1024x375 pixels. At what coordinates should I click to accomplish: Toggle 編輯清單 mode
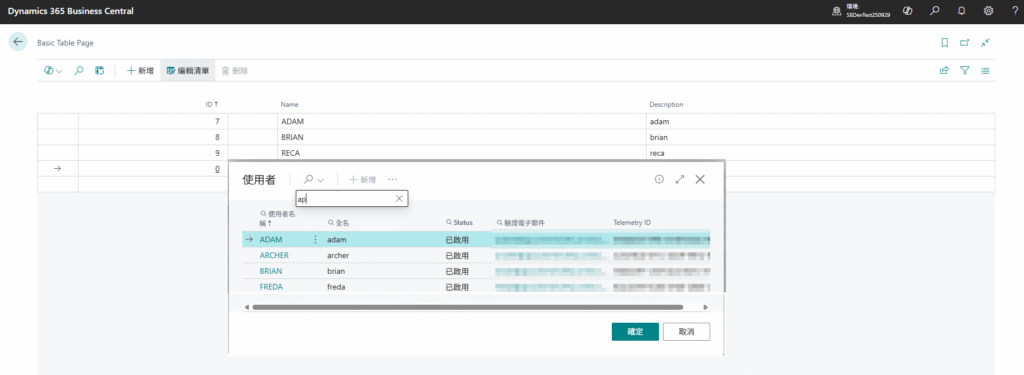(x=187, y=71)
